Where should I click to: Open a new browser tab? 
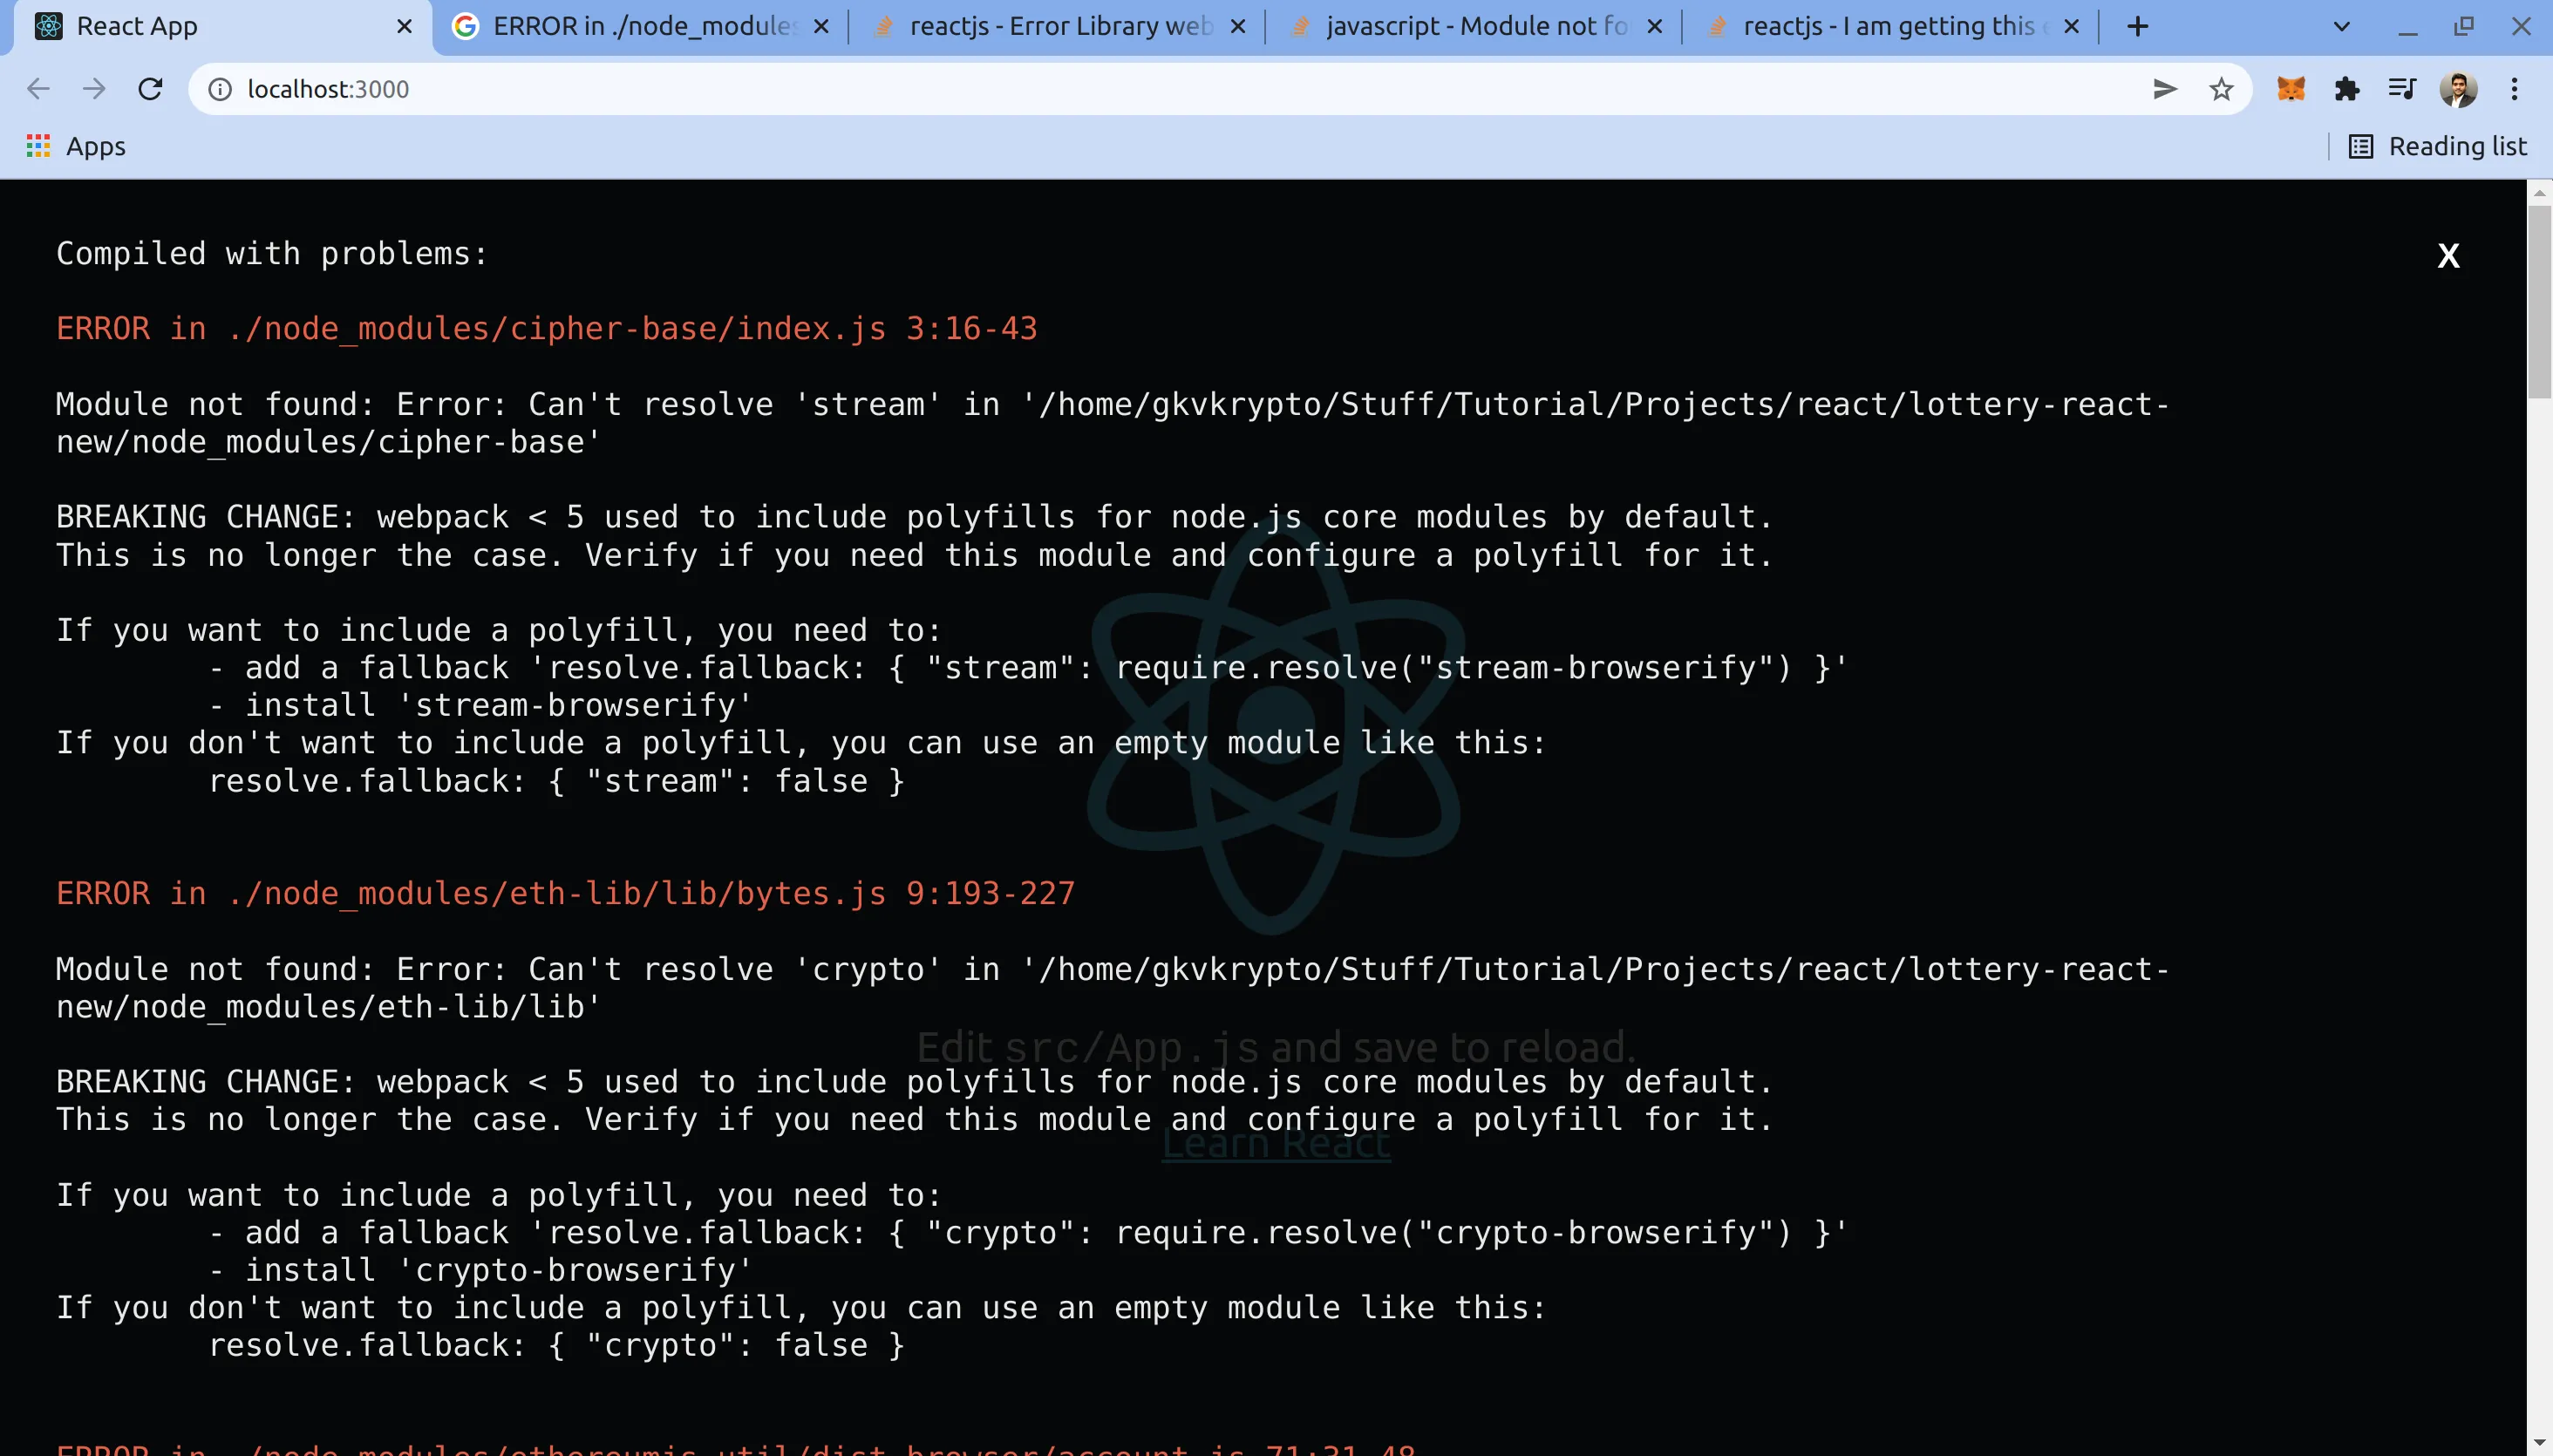point(2137,27)
